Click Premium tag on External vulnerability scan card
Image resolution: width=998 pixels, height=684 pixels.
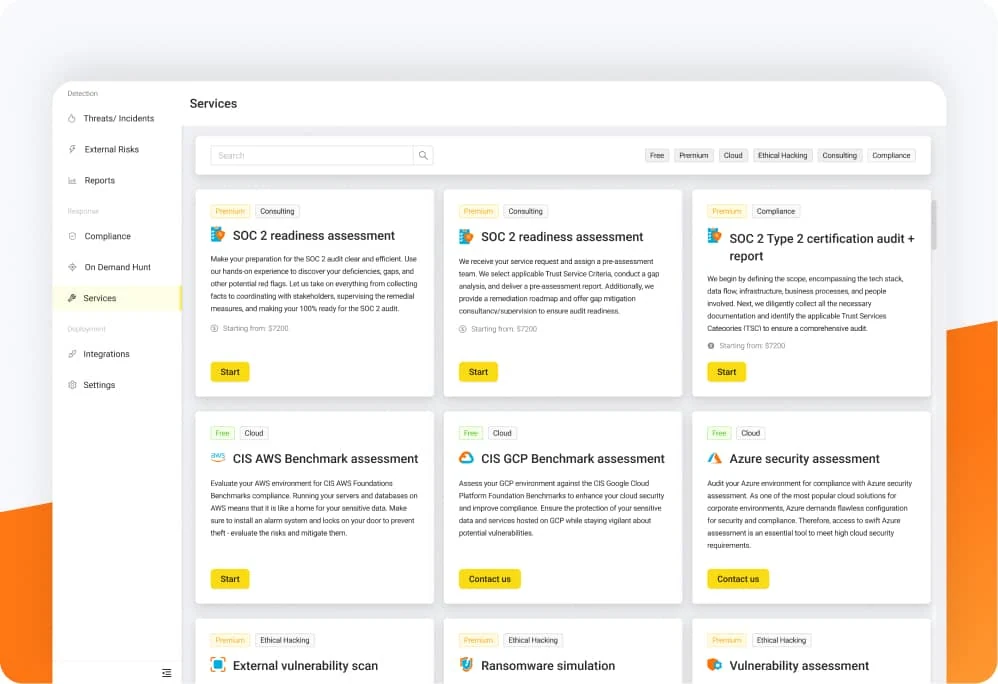click(230, 640)
